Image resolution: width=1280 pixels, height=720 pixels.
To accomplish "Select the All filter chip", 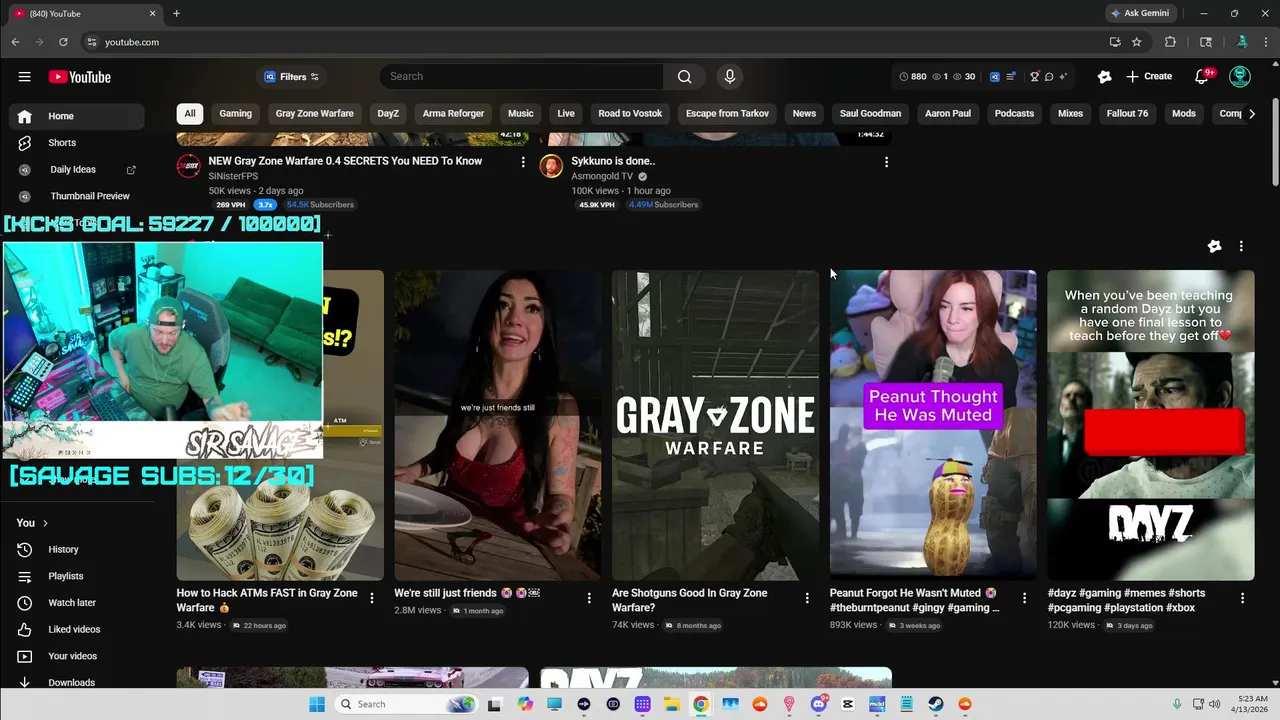I will (x=189, y=114).
